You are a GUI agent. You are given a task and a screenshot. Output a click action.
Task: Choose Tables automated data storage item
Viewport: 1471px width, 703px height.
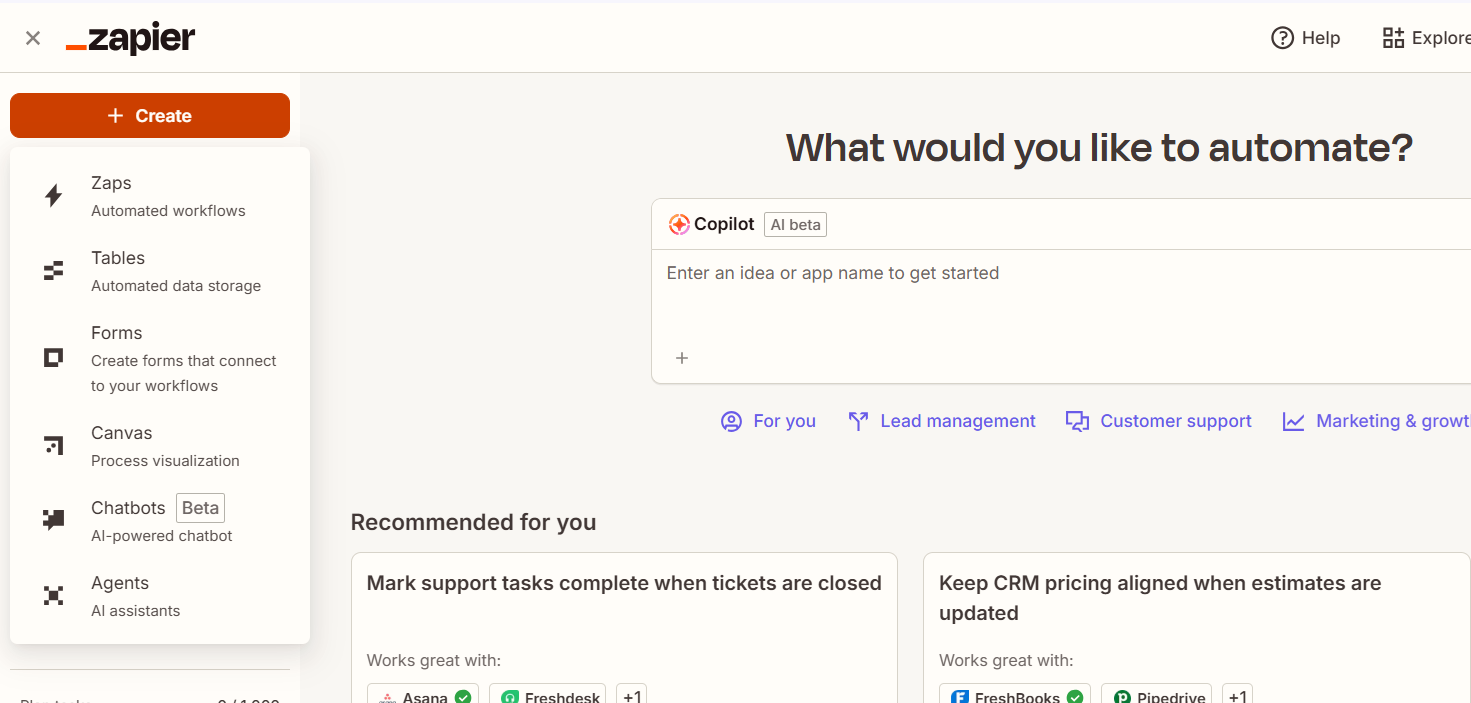point(175,271)
